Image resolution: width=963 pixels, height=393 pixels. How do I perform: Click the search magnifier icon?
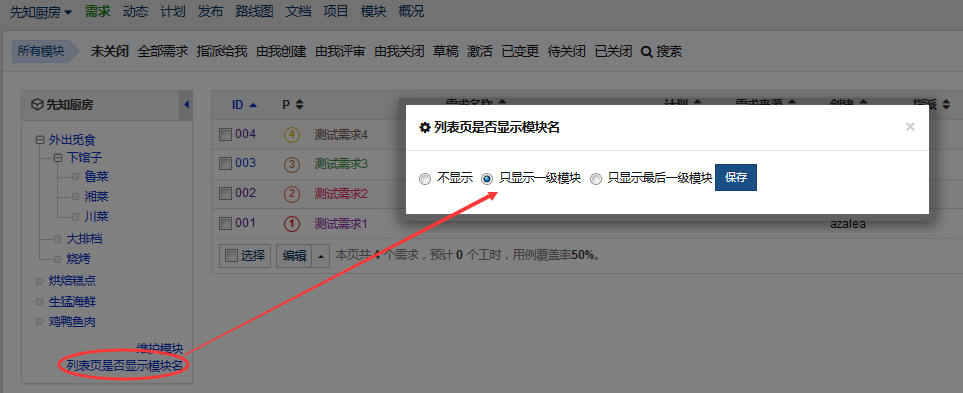(x=646, y=52)
